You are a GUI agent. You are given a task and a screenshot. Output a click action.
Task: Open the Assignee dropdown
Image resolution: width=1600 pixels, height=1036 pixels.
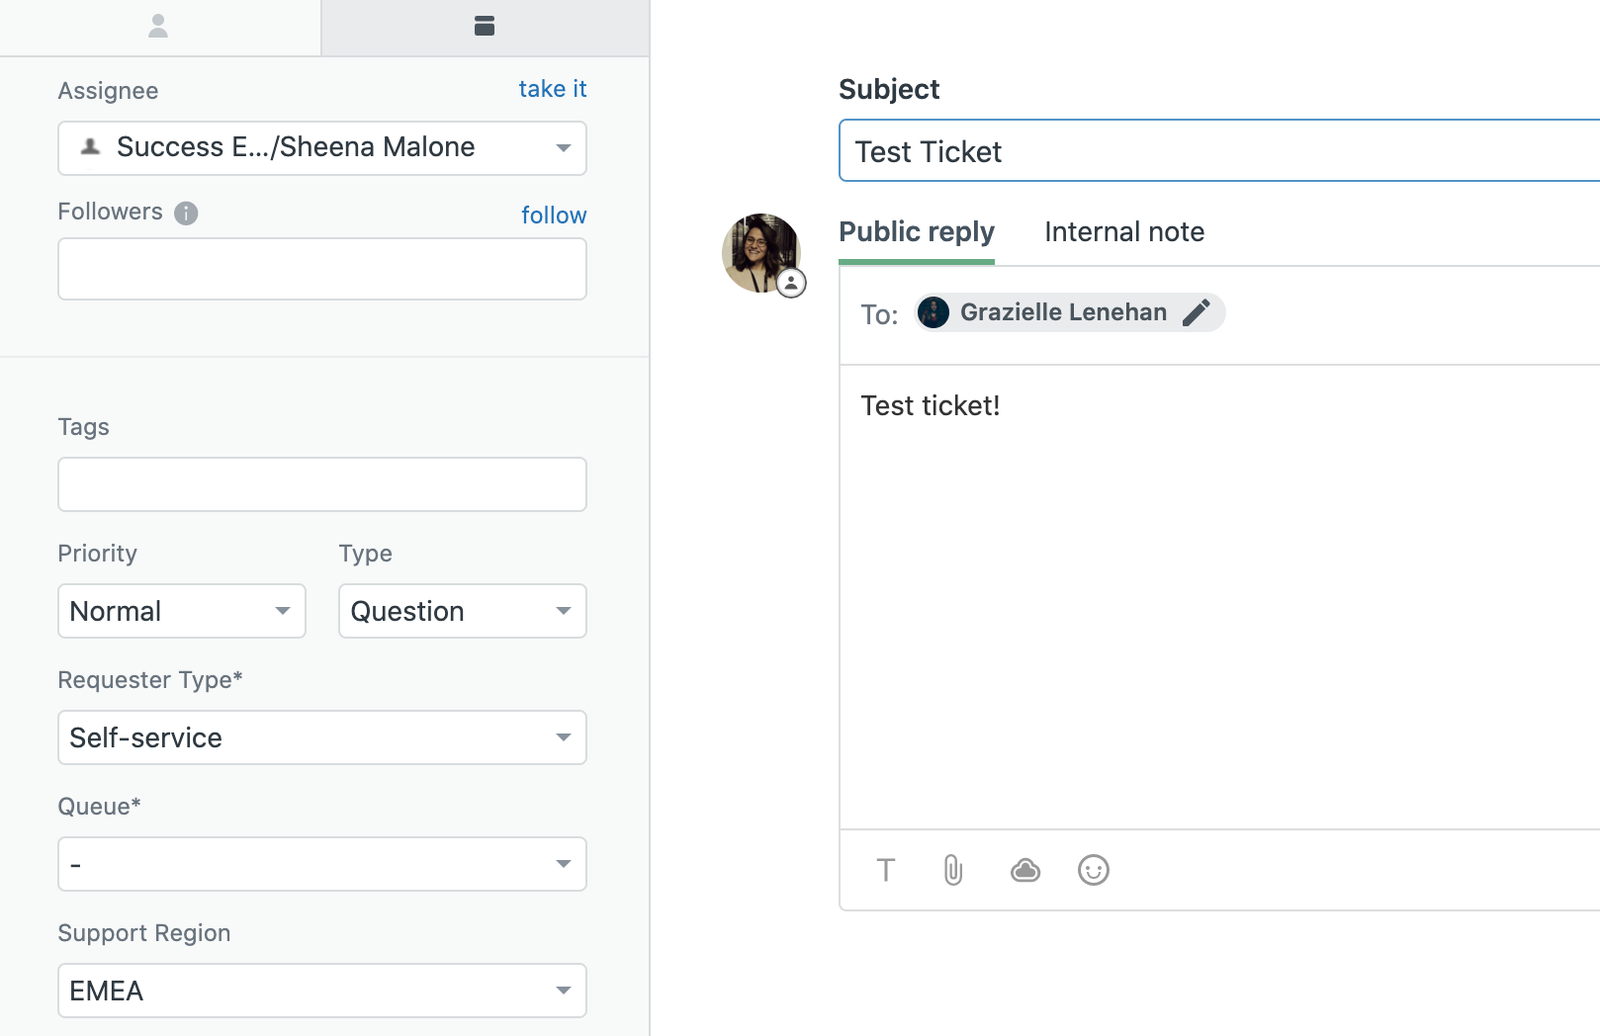coord(322,148)
